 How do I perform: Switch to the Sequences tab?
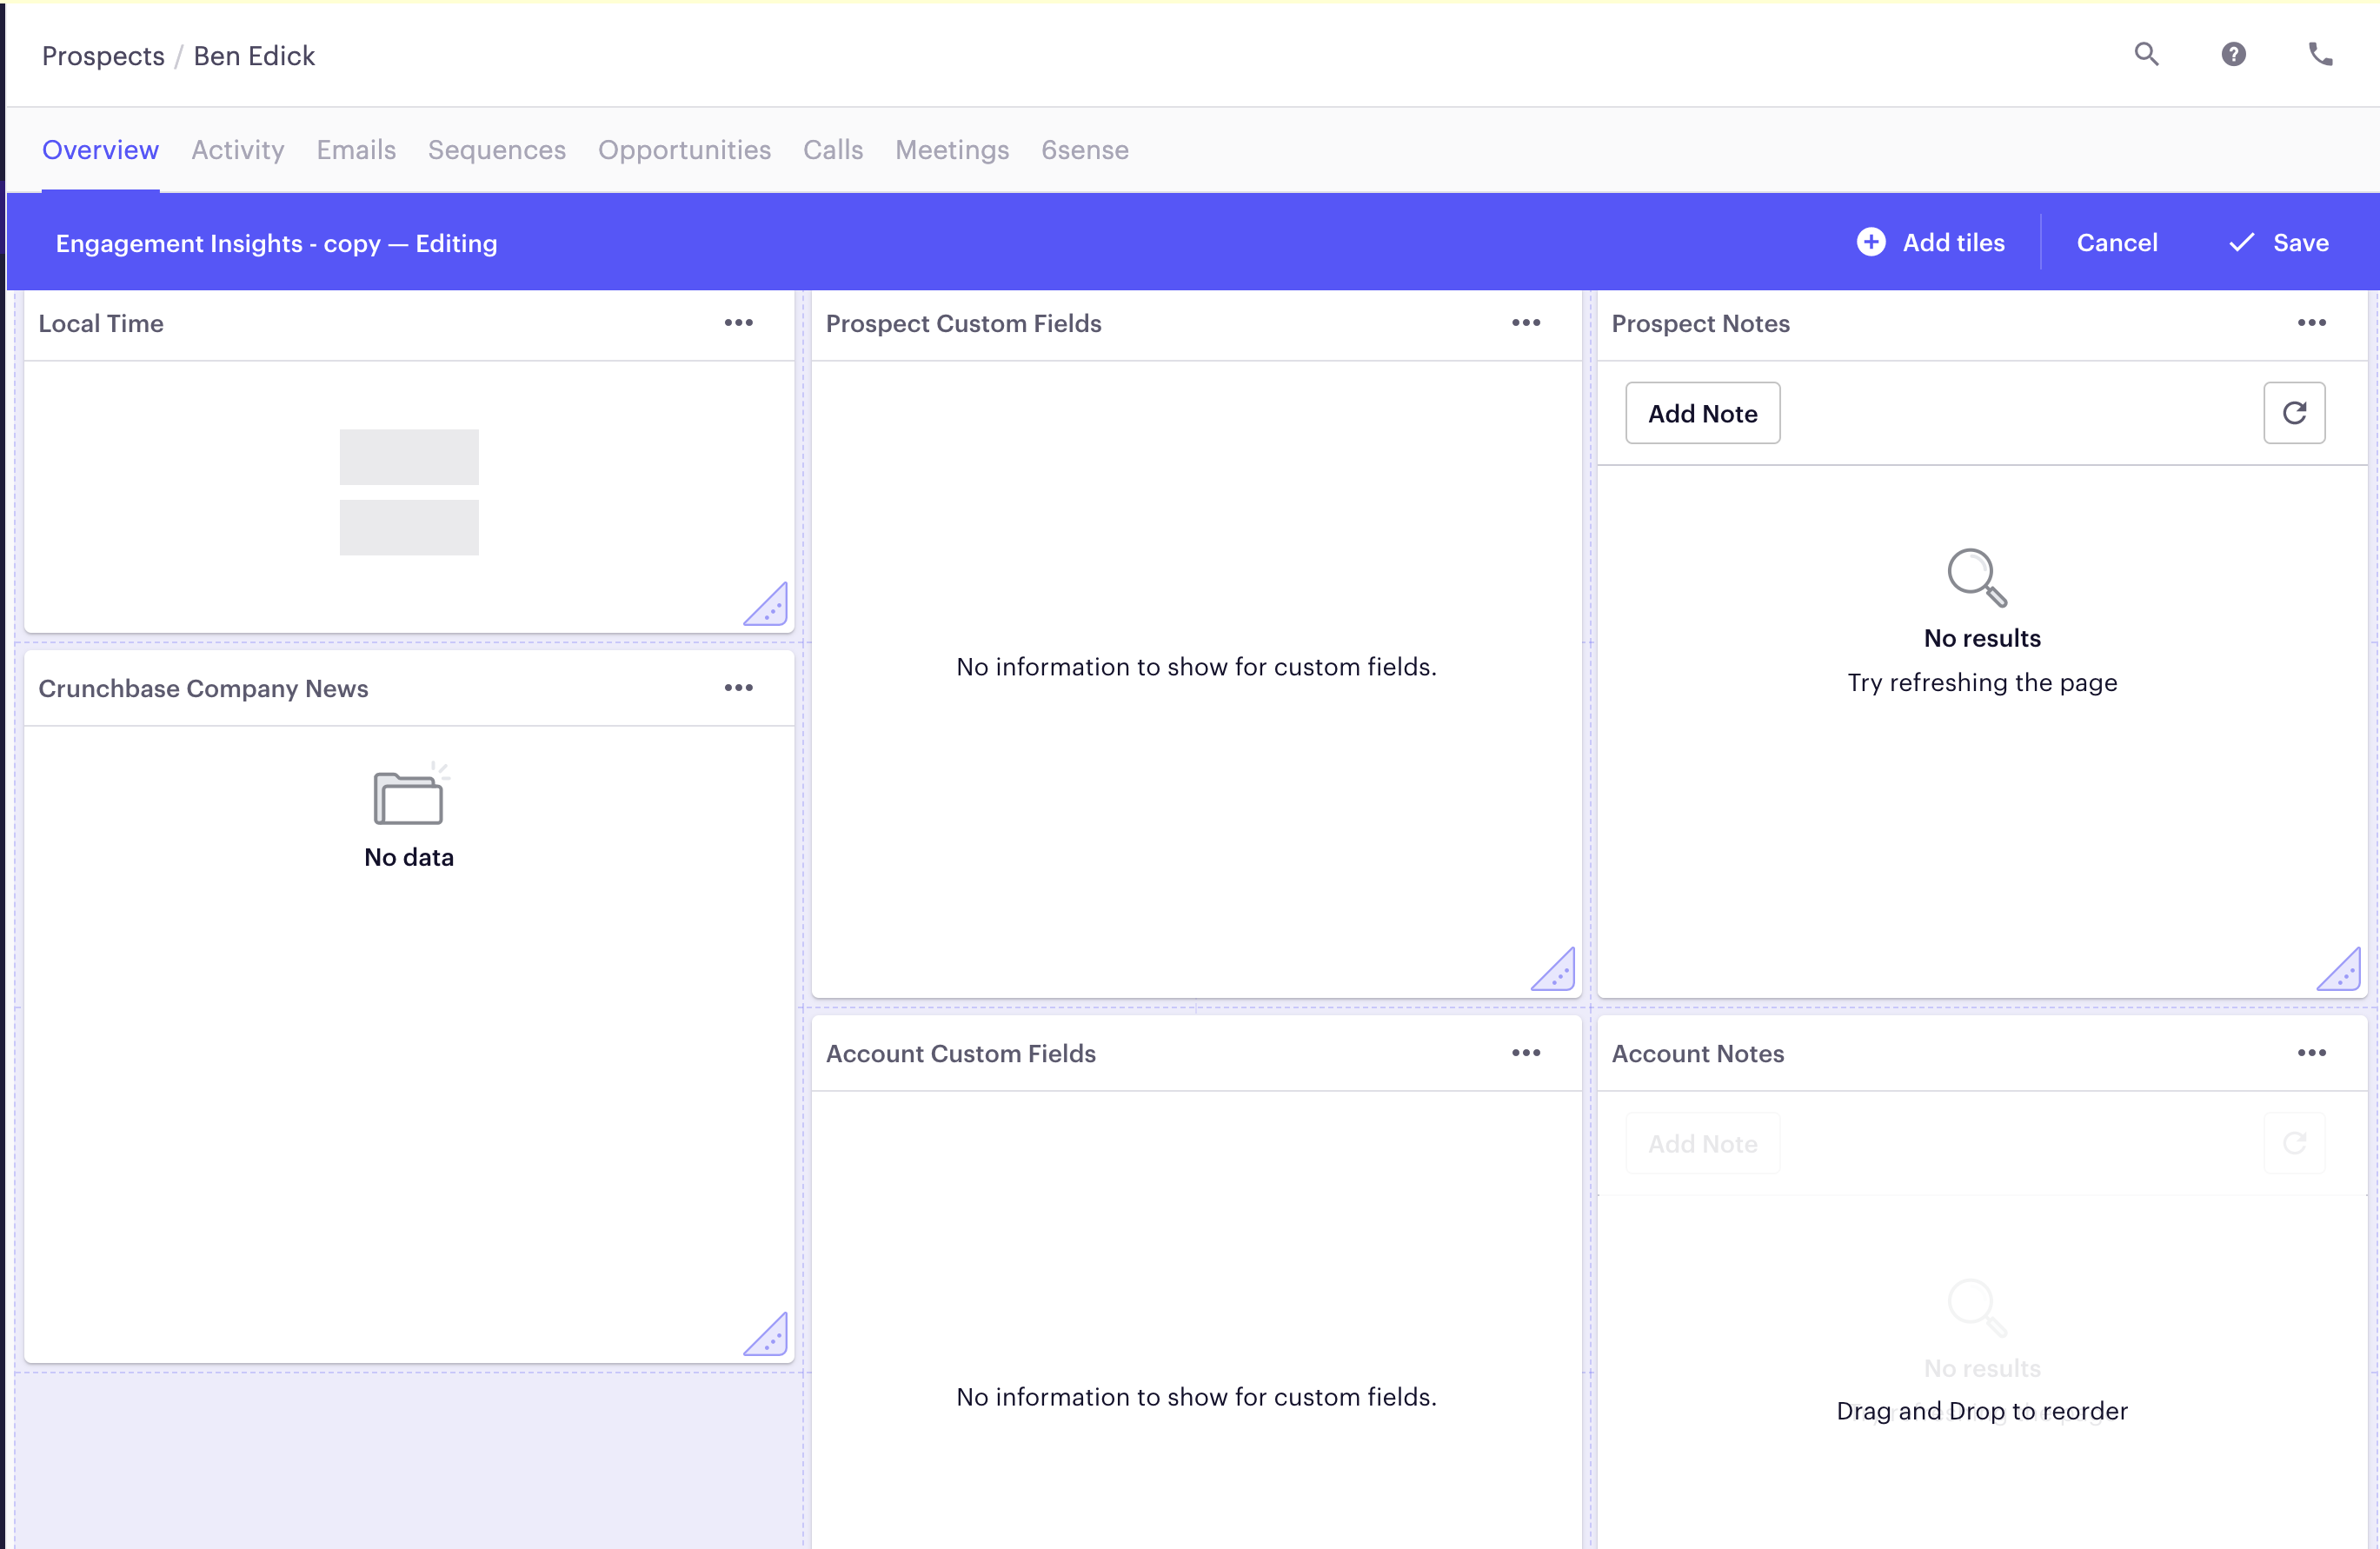497,150
